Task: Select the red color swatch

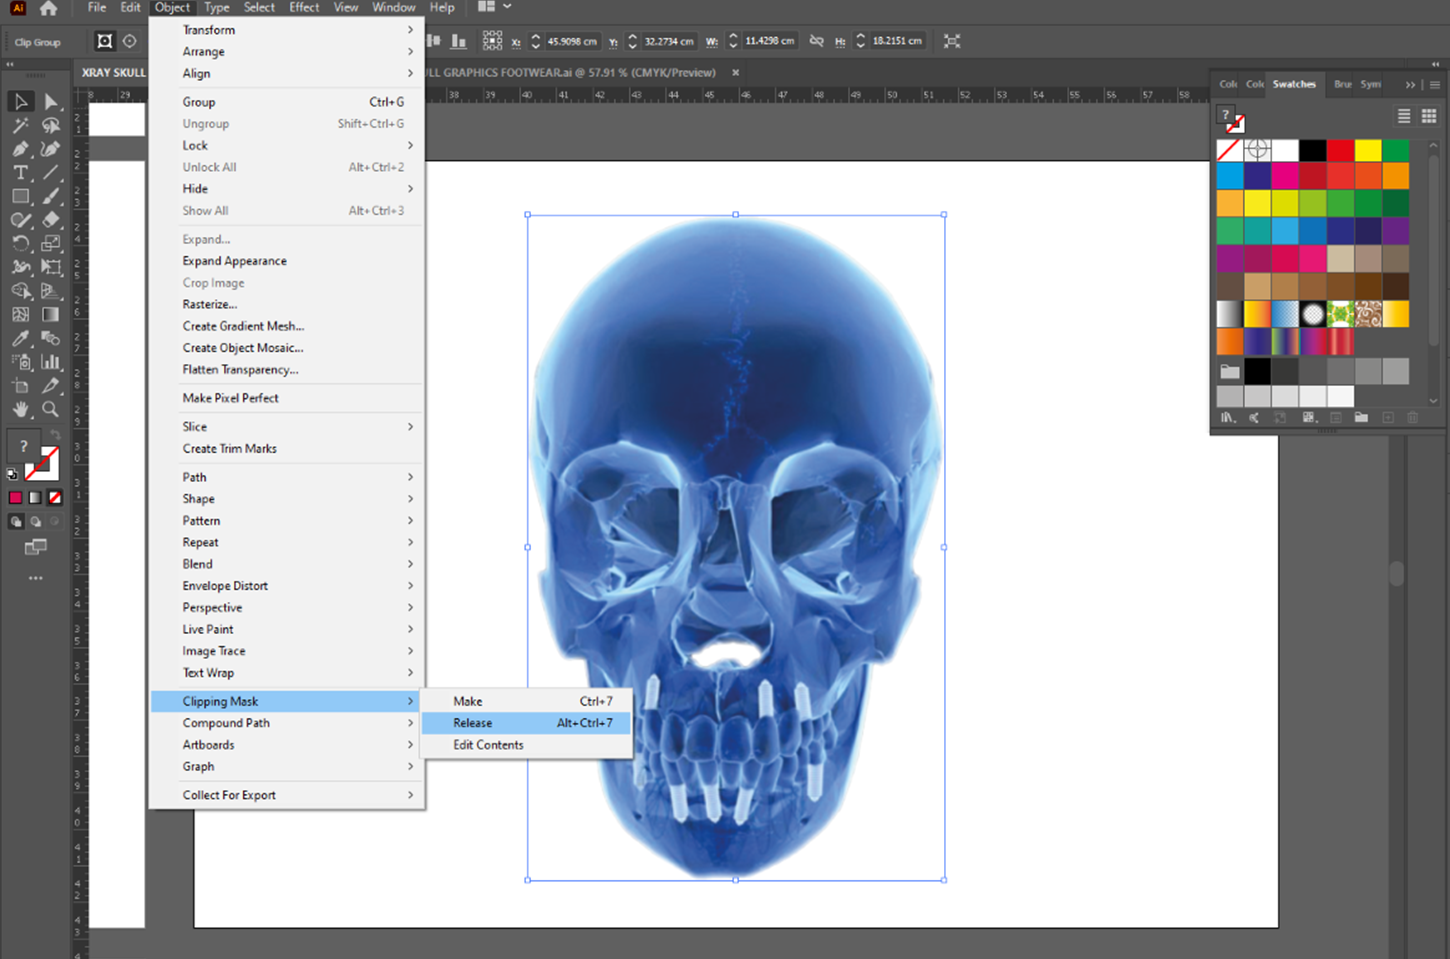Action: 1338,149
